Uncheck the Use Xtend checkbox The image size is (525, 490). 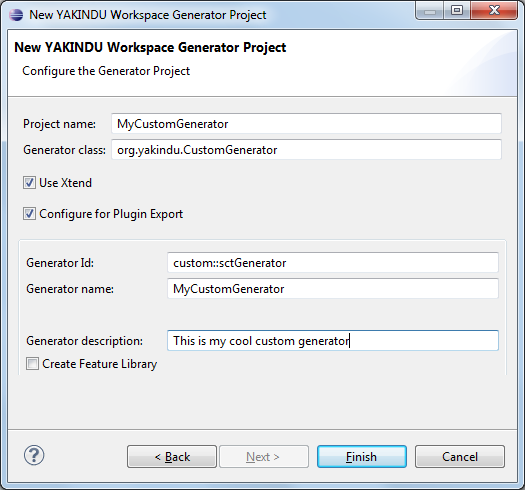point(29,183)
